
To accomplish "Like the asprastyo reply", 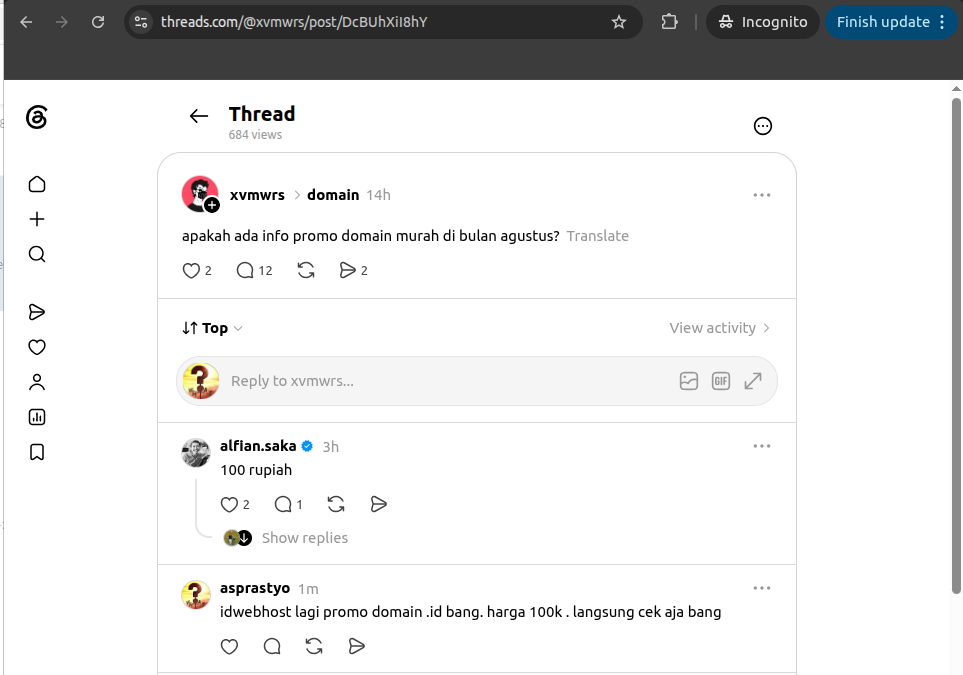I will pos(229,646).
